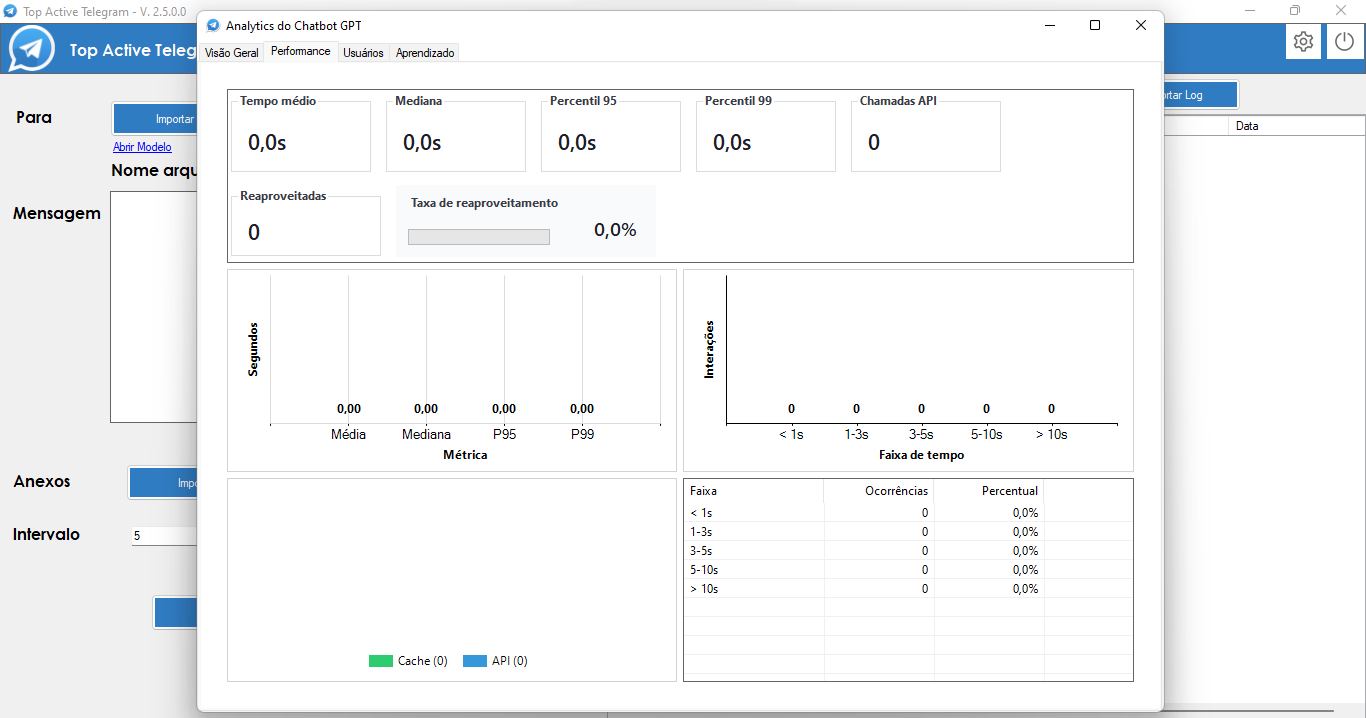Image resolution: width=1366 pixels, height=718 pixels.
Task: Open the Usuários tab
Action: (363, 53)
